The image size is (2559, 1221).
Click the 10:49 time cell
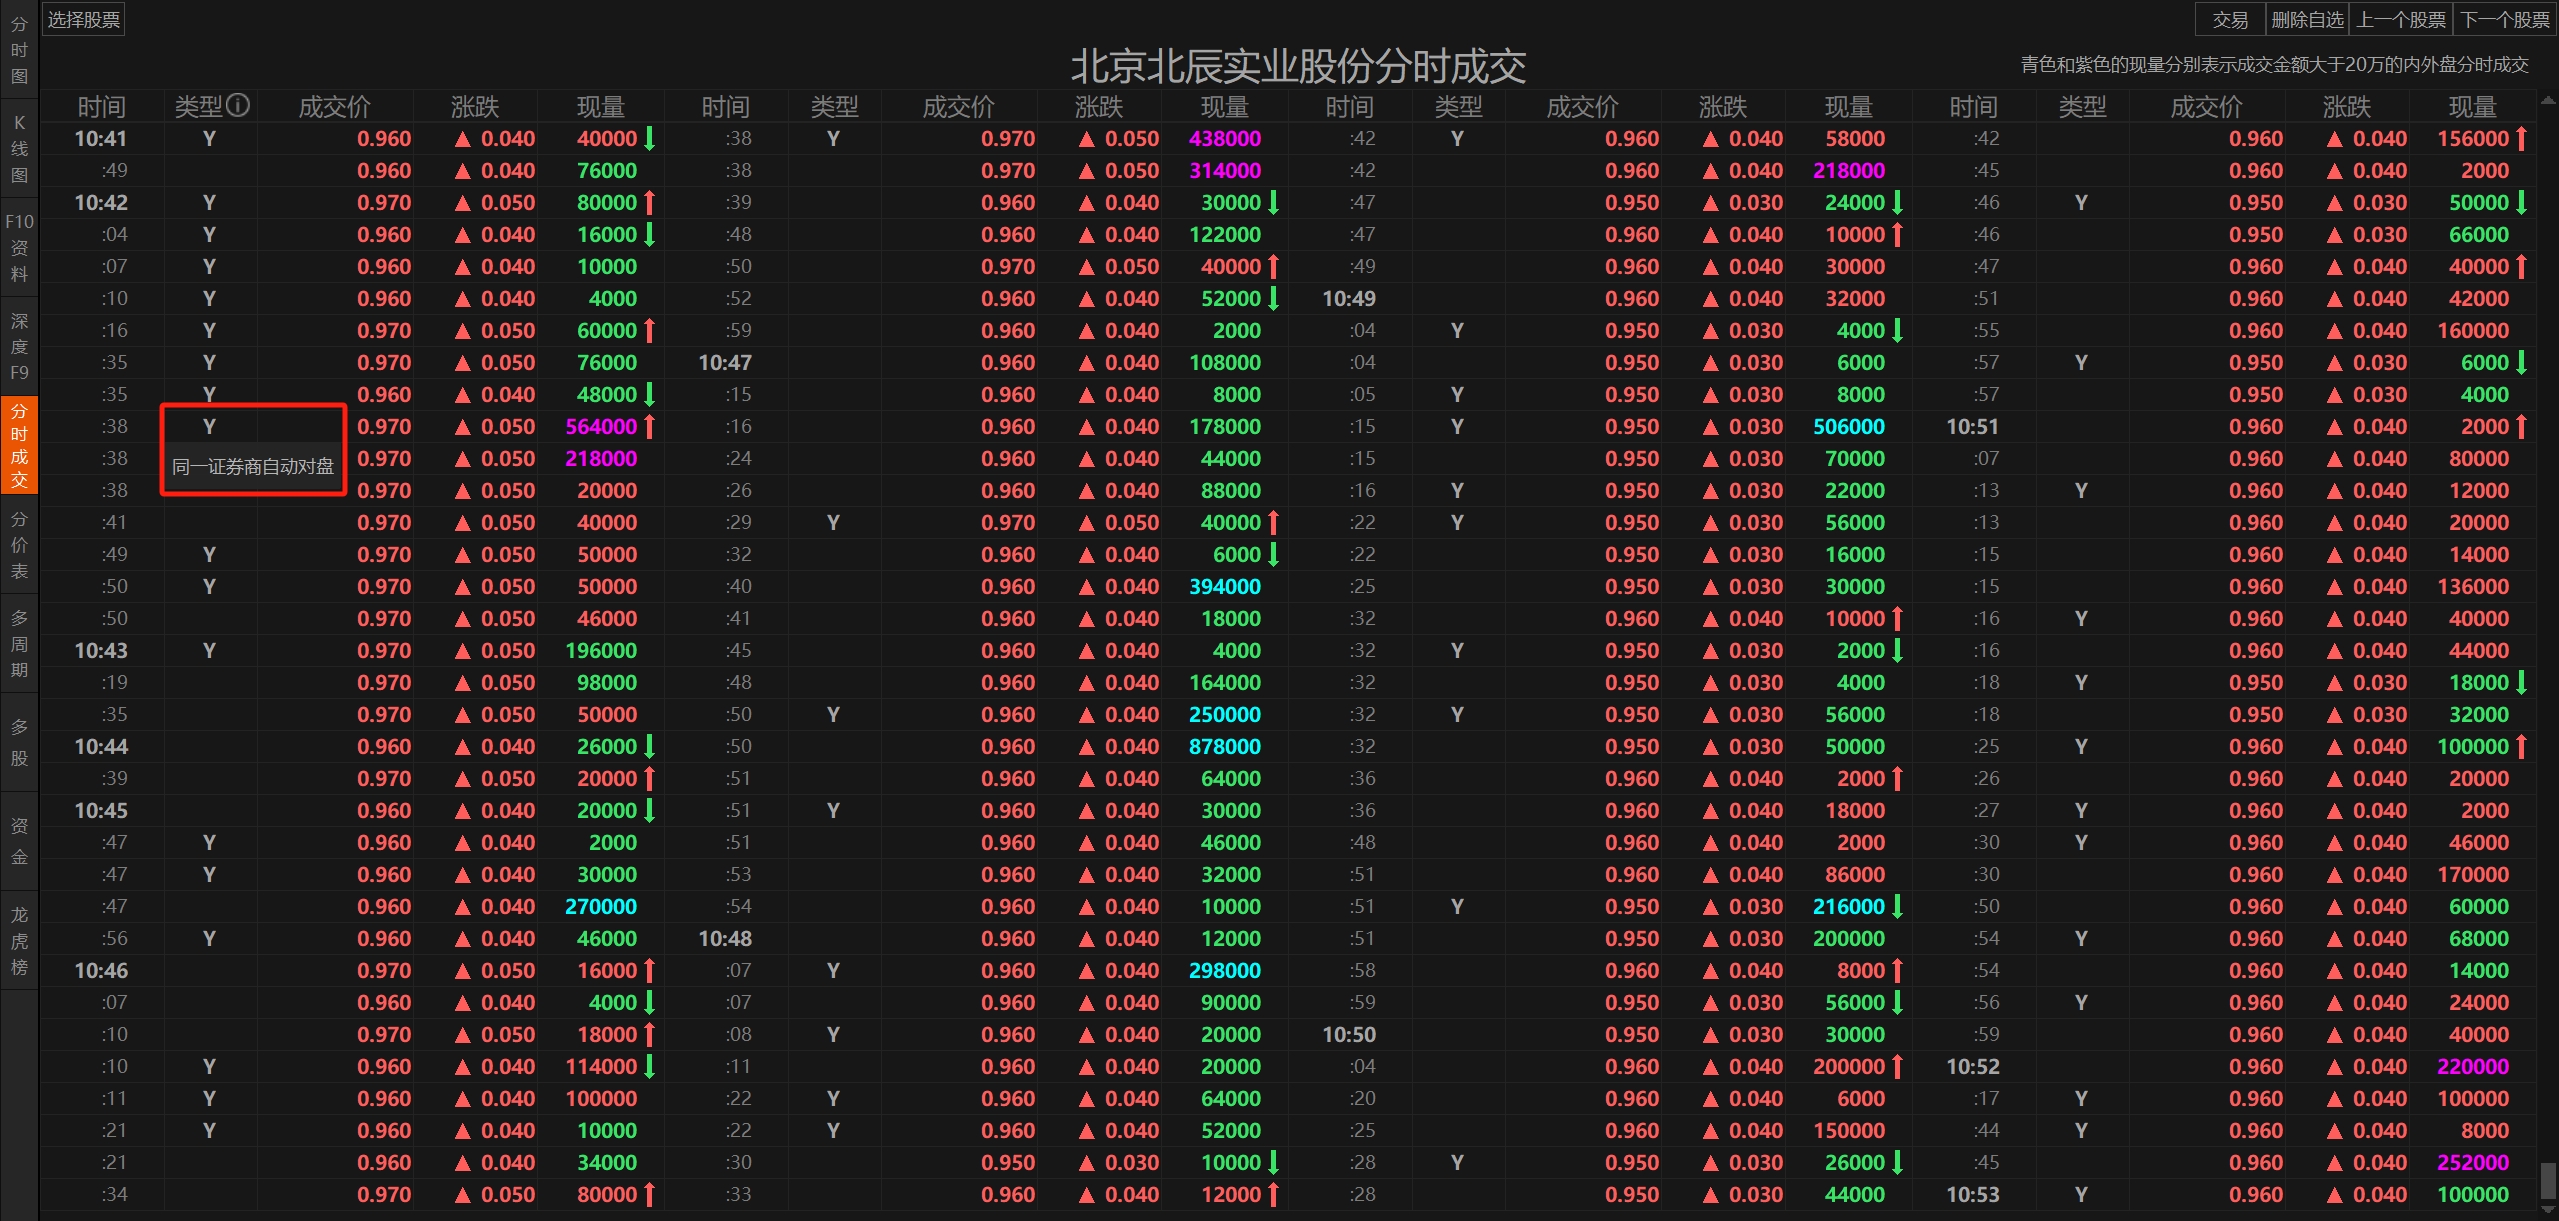pyautogui.click(x=1349, y=298)
